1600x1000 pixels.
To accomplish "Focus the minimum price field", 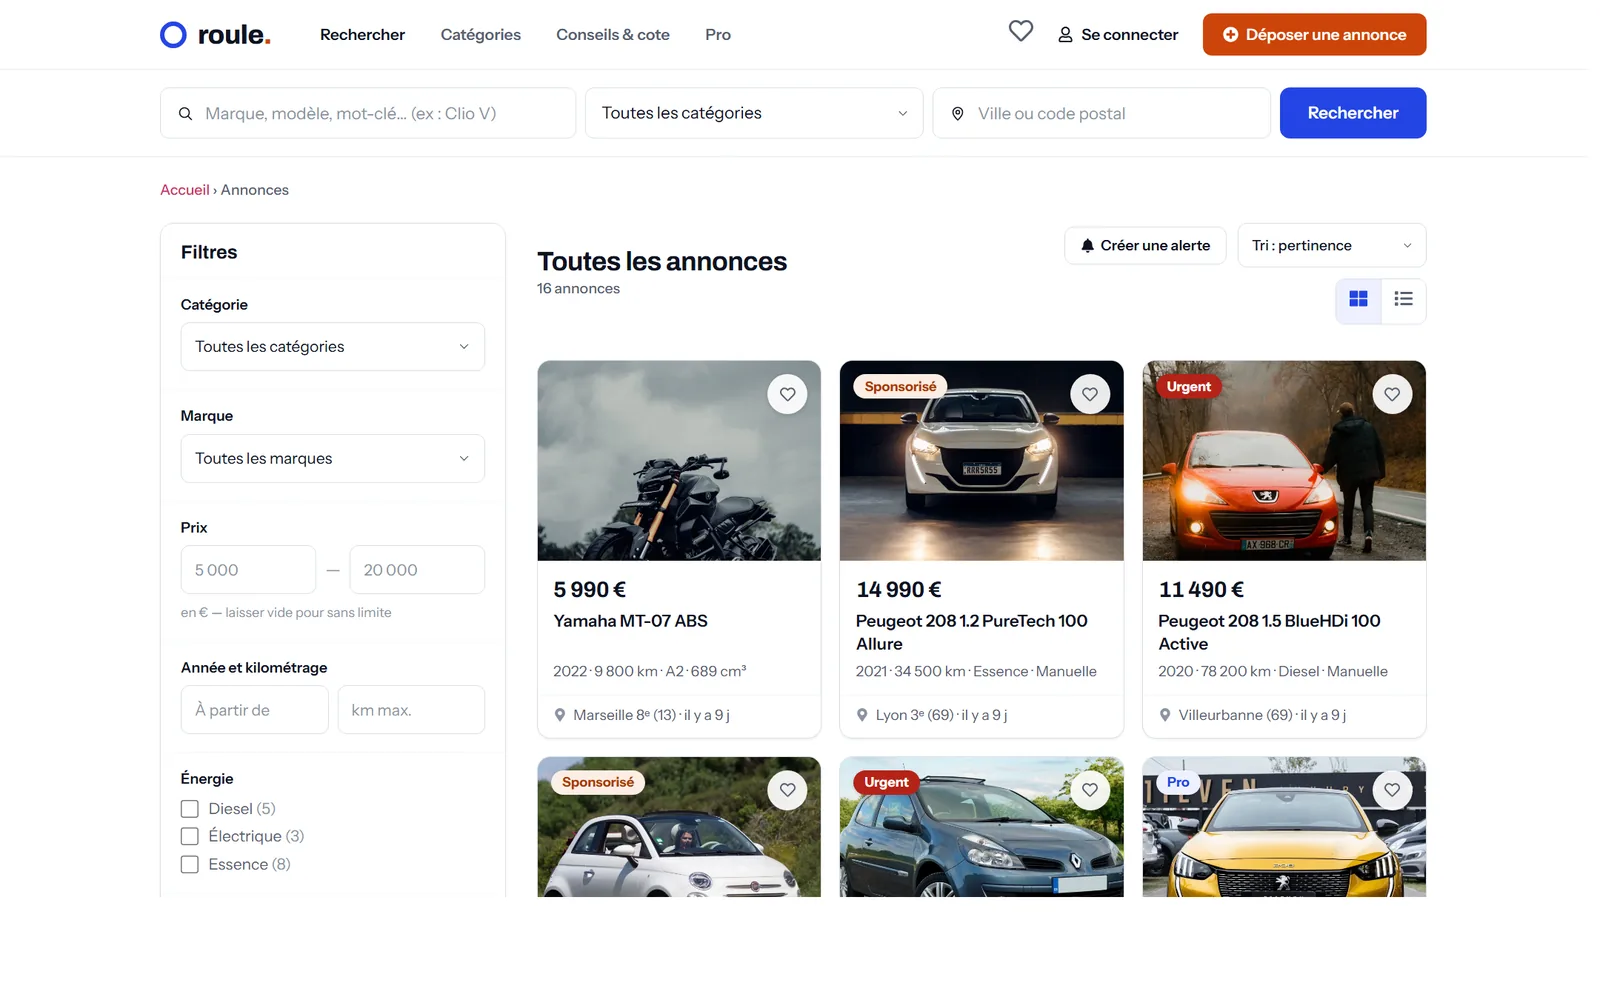I will pos(248,570).
